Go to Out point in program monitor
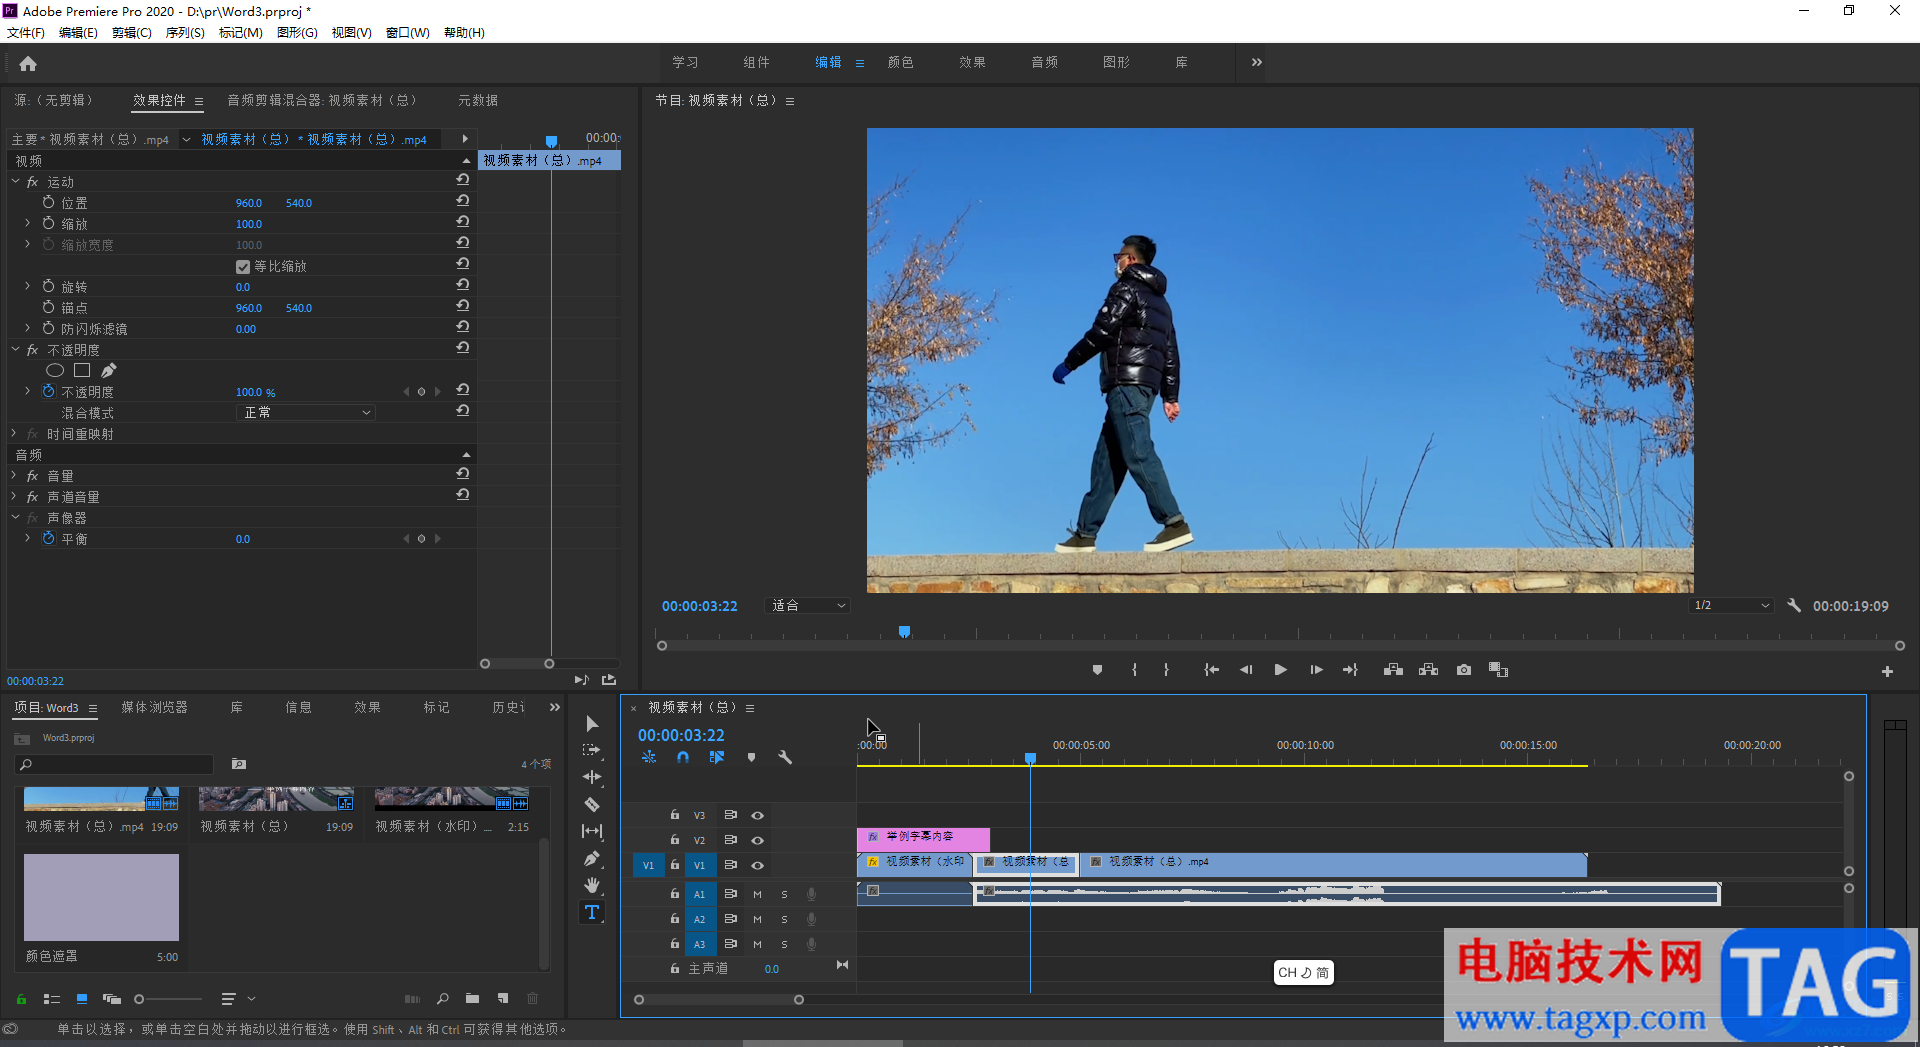The image size is (1920, 1047). pyautogui.click(x=1350, y=670)
